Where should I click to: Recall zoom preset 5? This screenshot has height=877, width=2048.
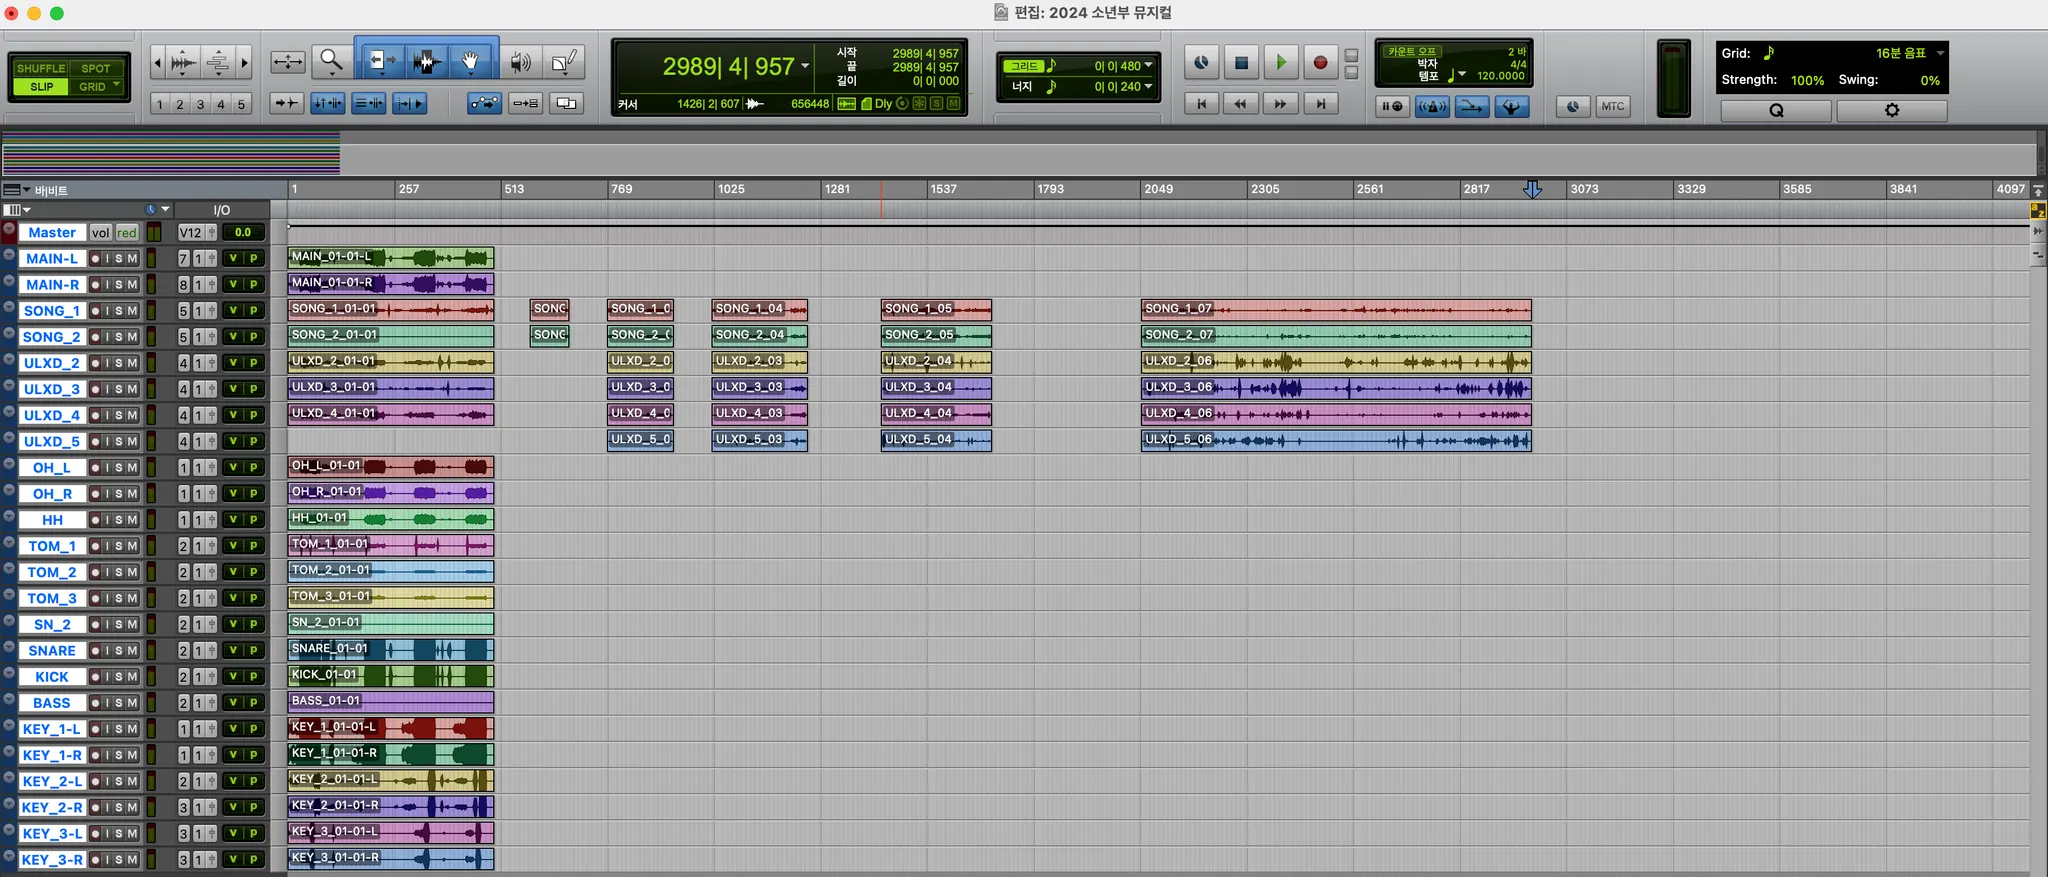[241, 104]
